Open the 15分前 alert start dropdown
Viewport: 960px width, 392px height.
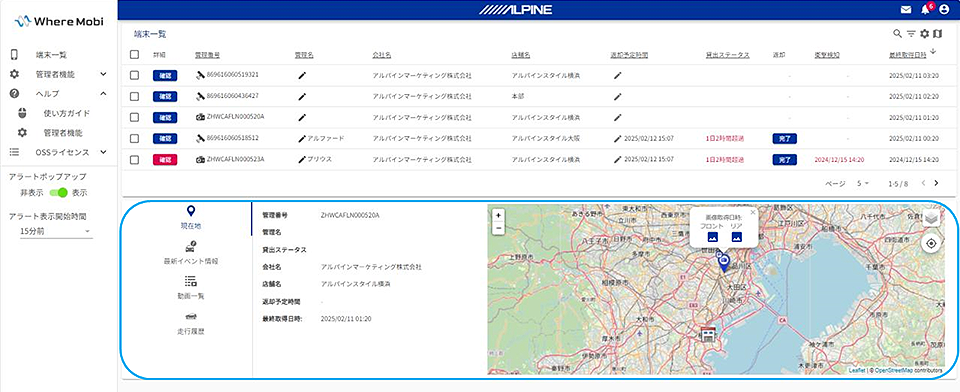coord(56,232)
